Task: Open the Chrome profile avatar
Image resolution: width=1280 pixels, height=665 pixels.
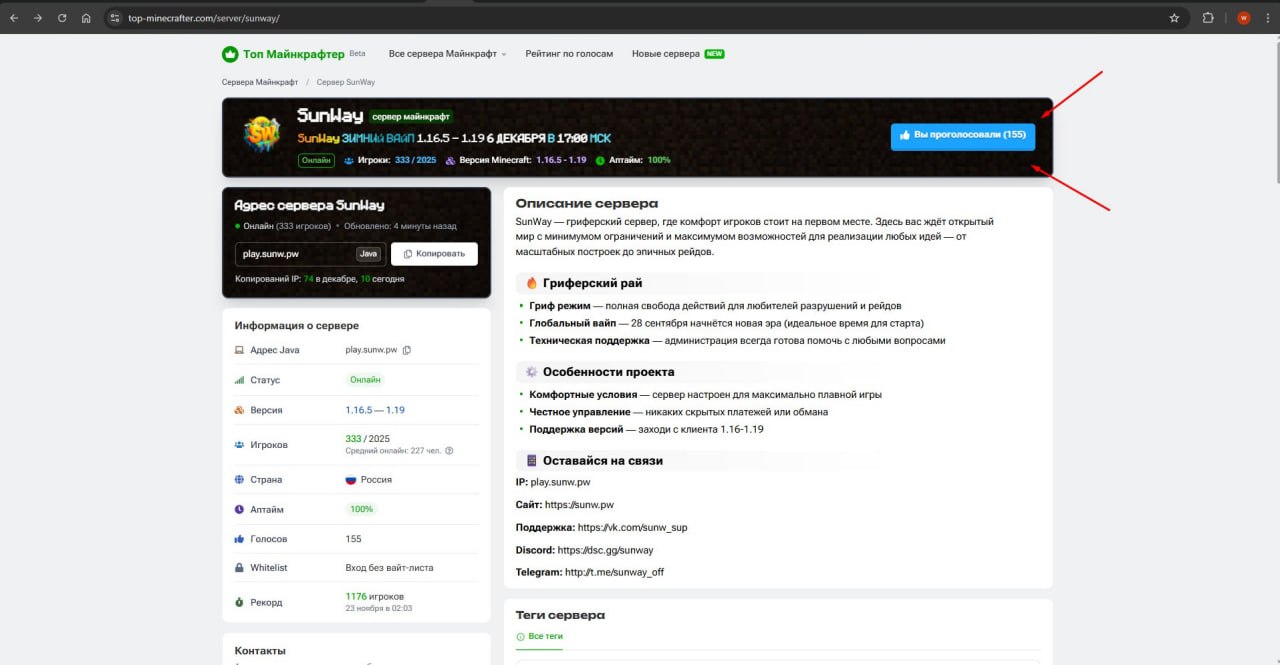Action: pyautogui.click(x=1243, y=18)
